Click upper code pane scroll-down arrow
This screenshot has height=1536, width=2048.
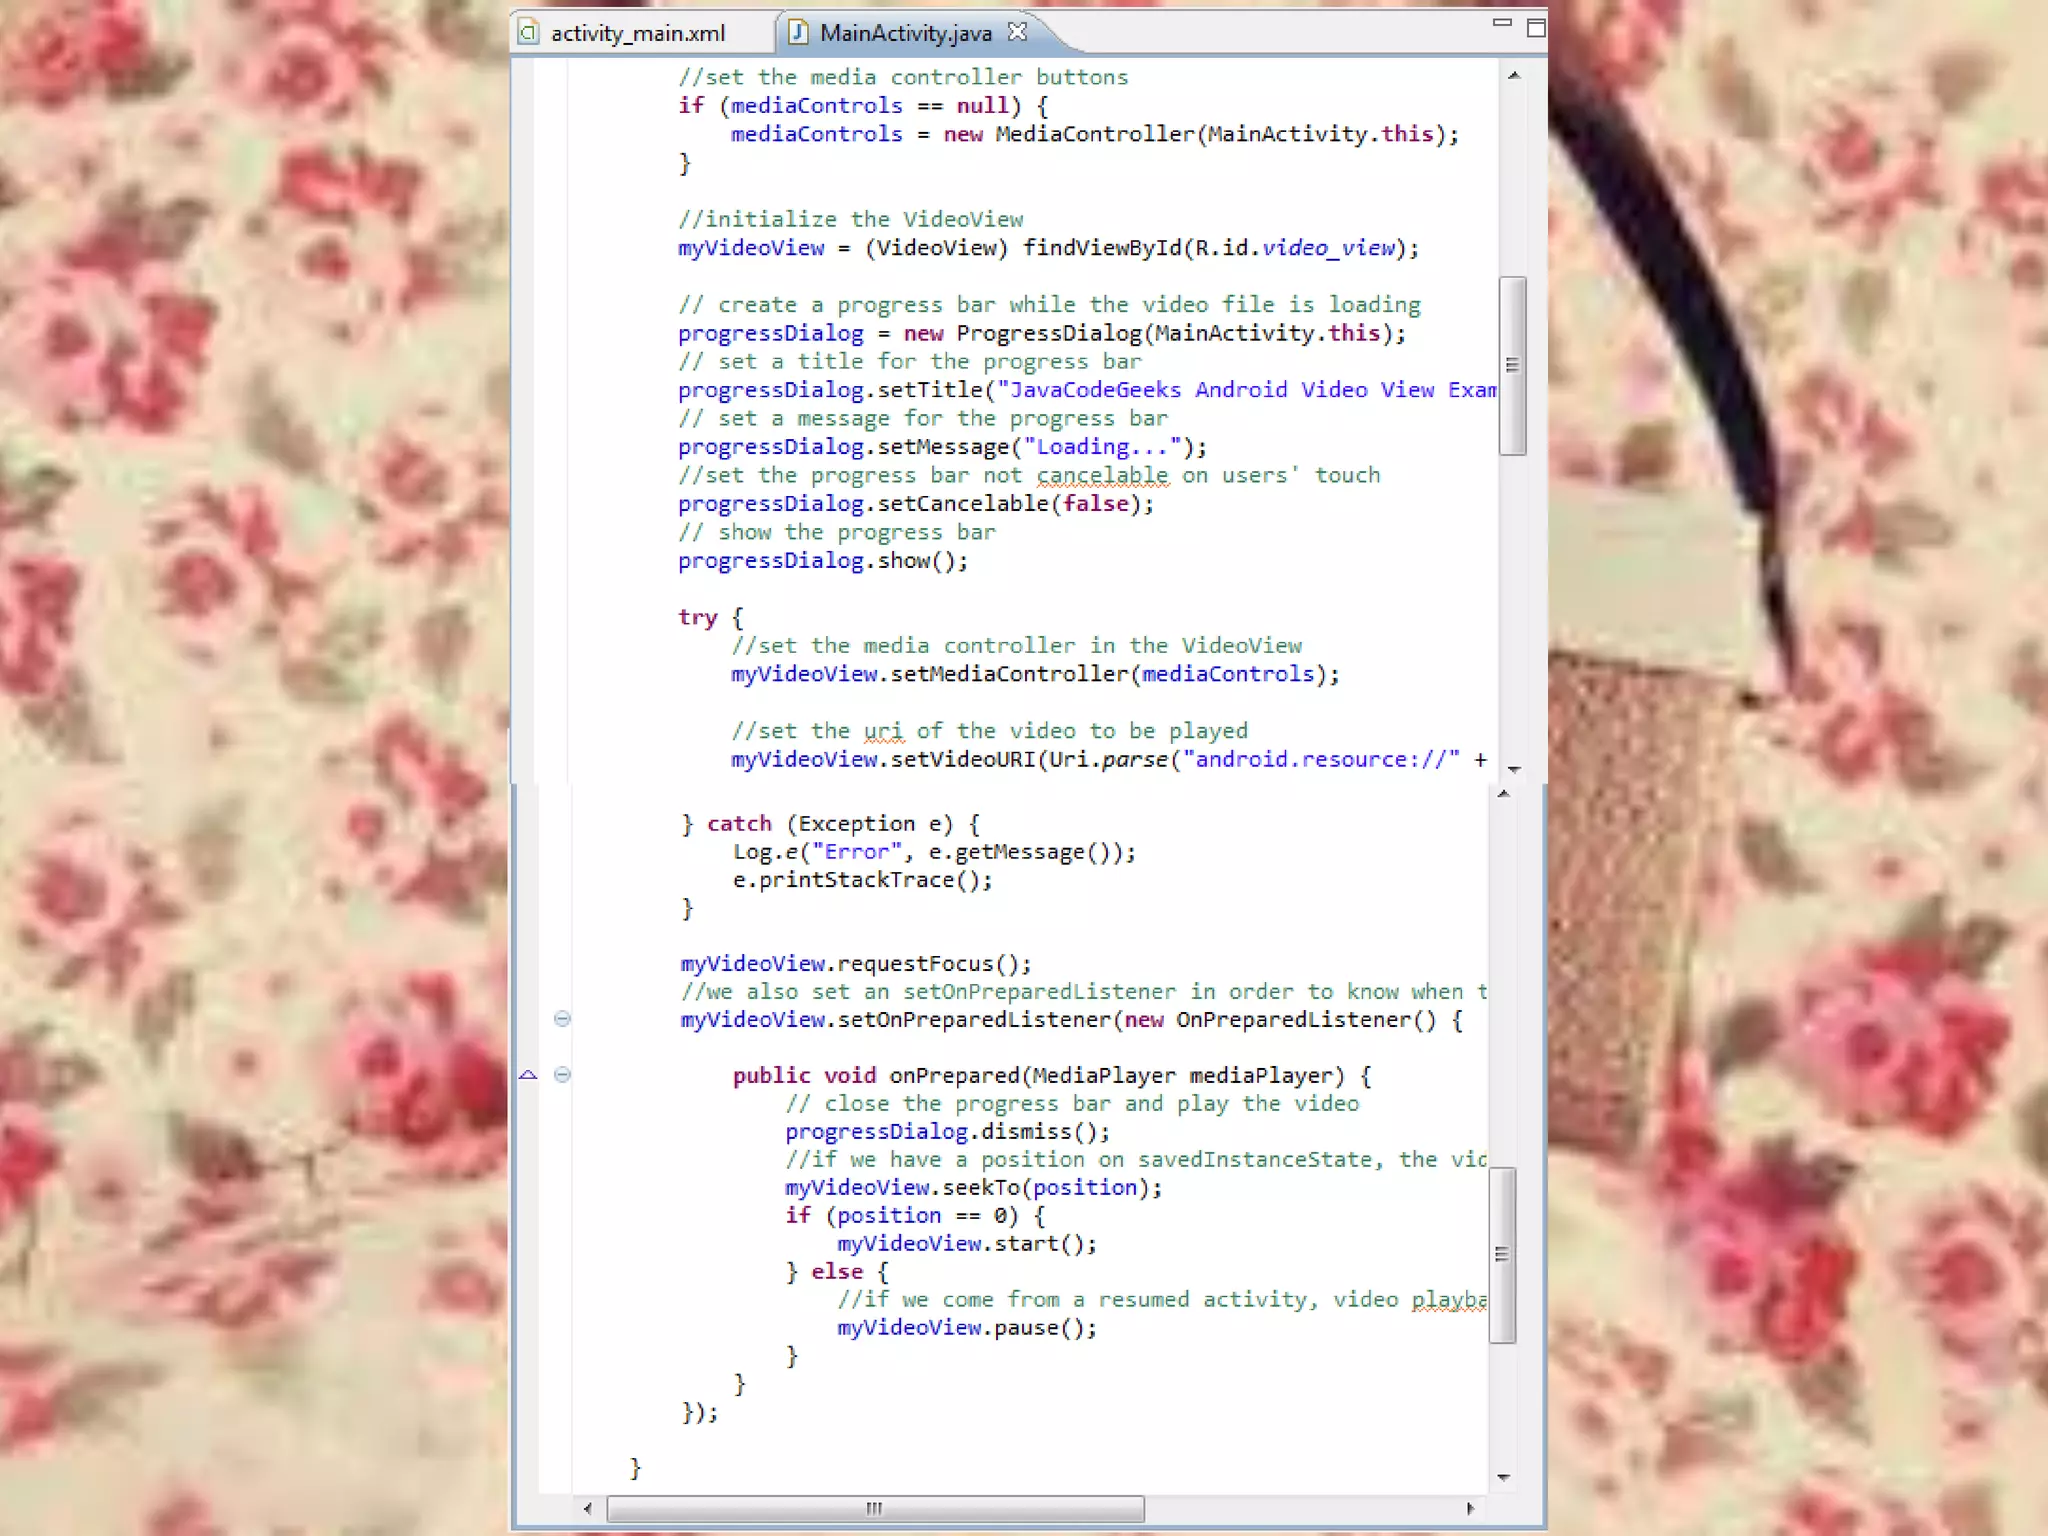tap(1513, 769)
